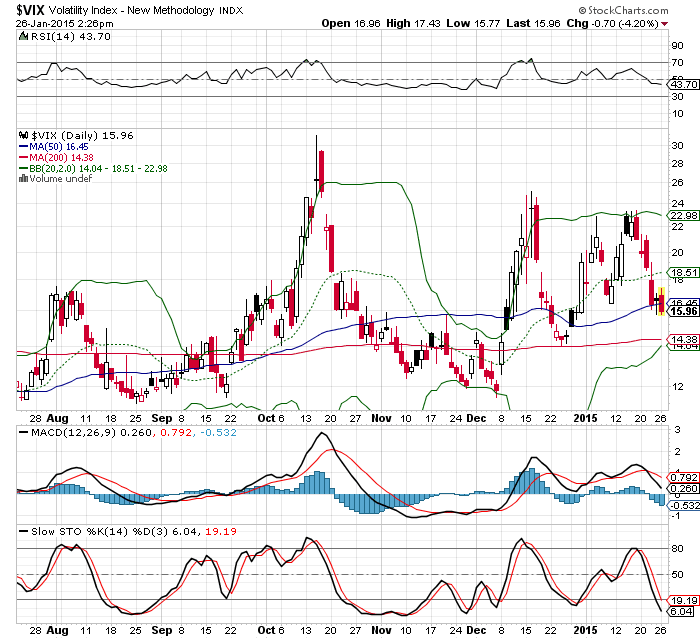The image size is (700, 639).
Task: Select the High 17.43 value
Action: click(413, 24)
